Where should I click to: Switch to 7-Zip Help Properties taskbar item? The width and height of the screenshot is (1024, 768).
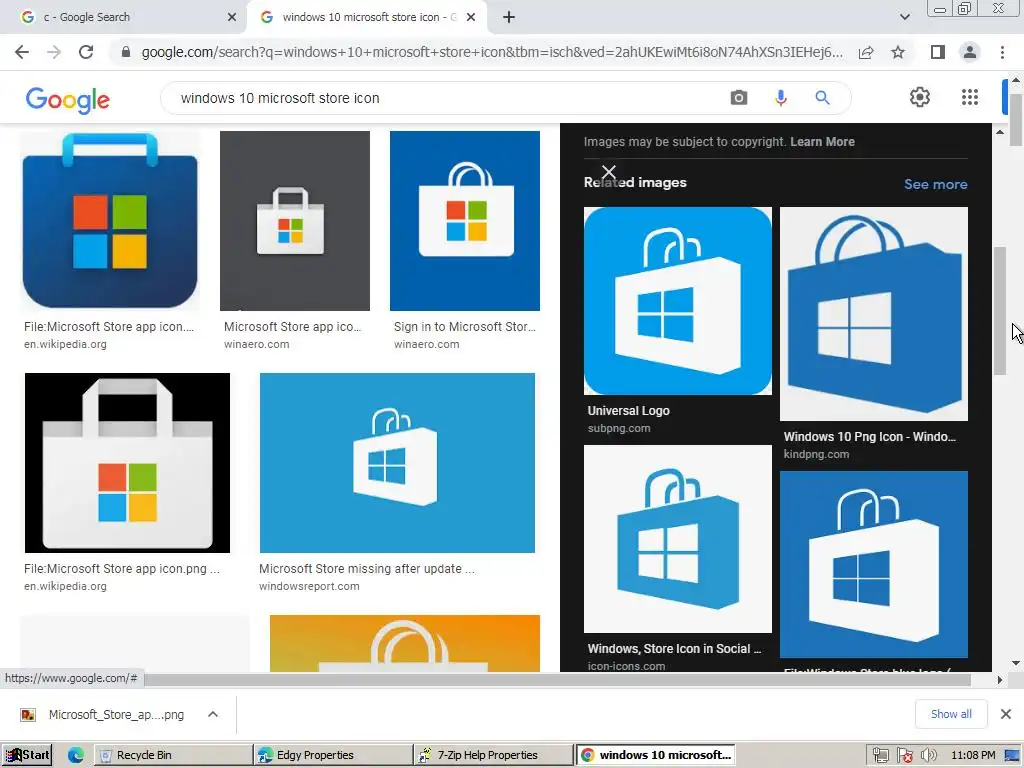pyautogui.click(x=494, y=755)
